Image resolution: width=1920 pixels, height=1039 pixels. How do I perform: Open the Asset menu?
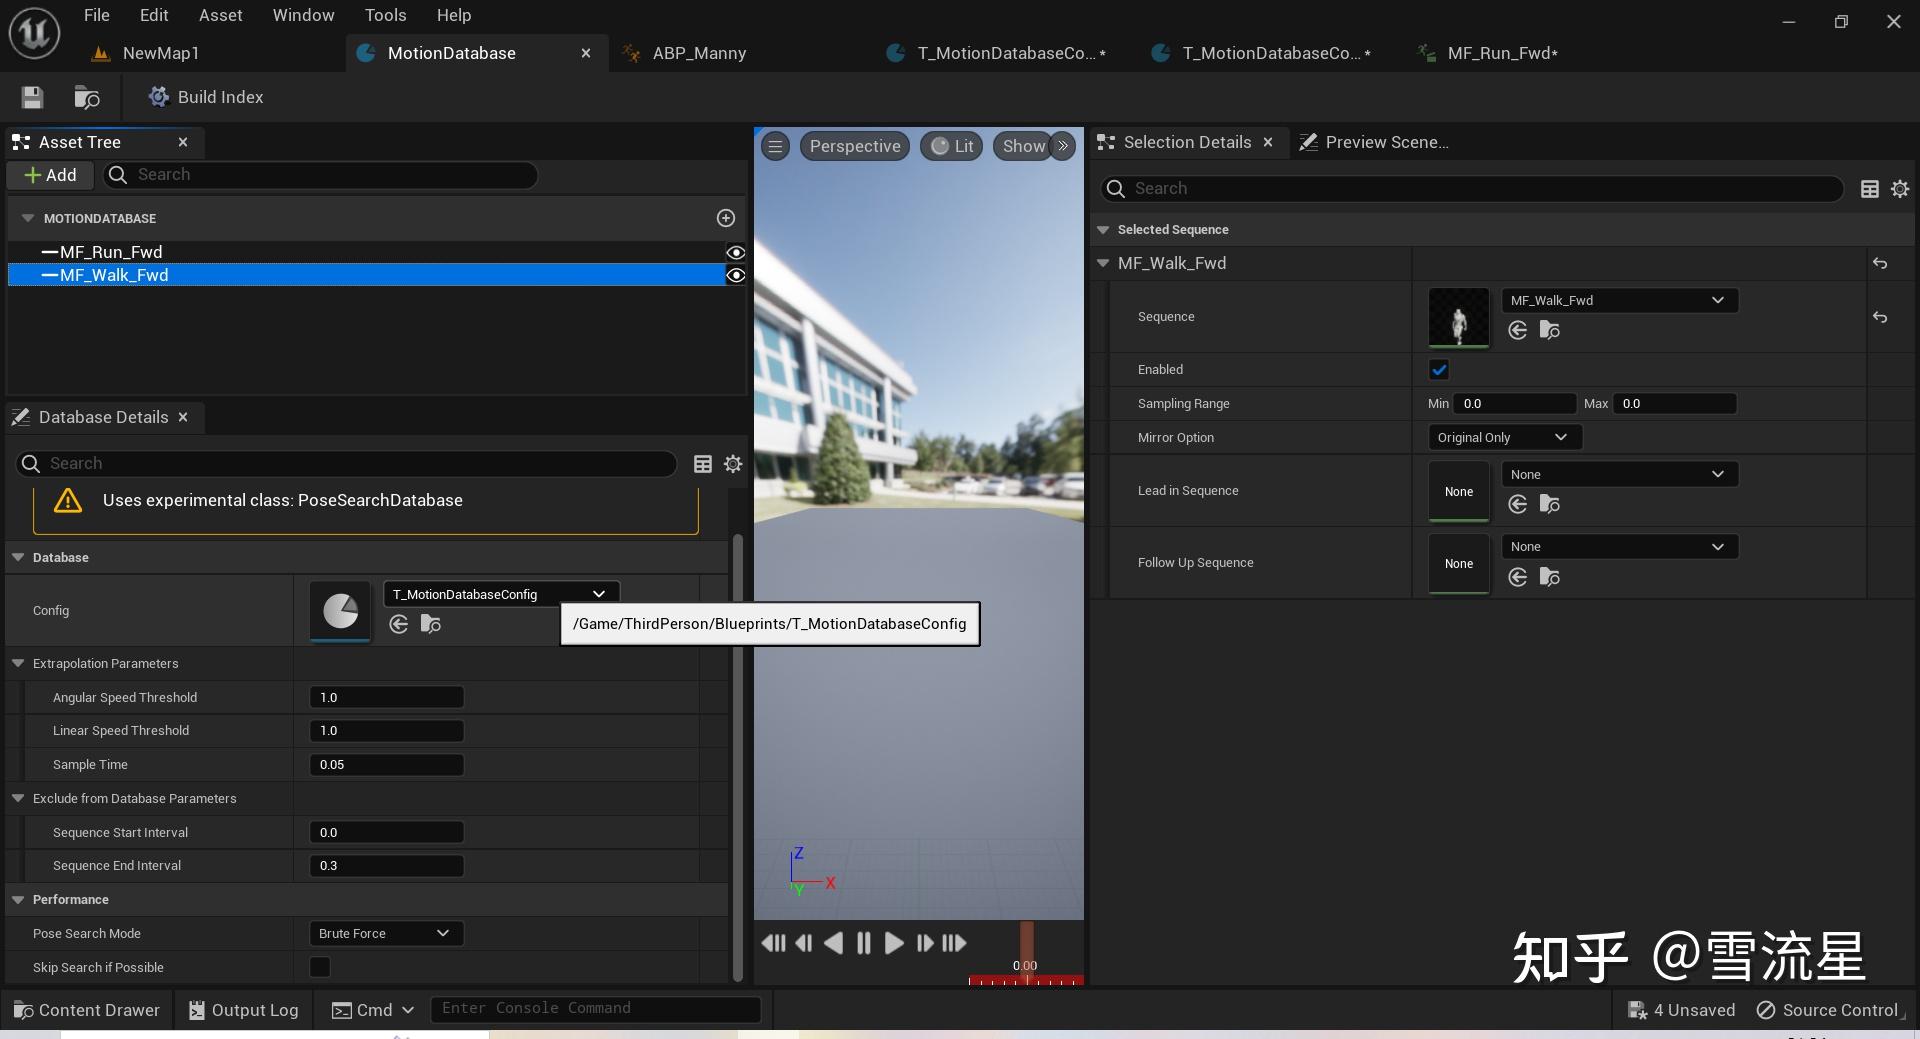220,15
